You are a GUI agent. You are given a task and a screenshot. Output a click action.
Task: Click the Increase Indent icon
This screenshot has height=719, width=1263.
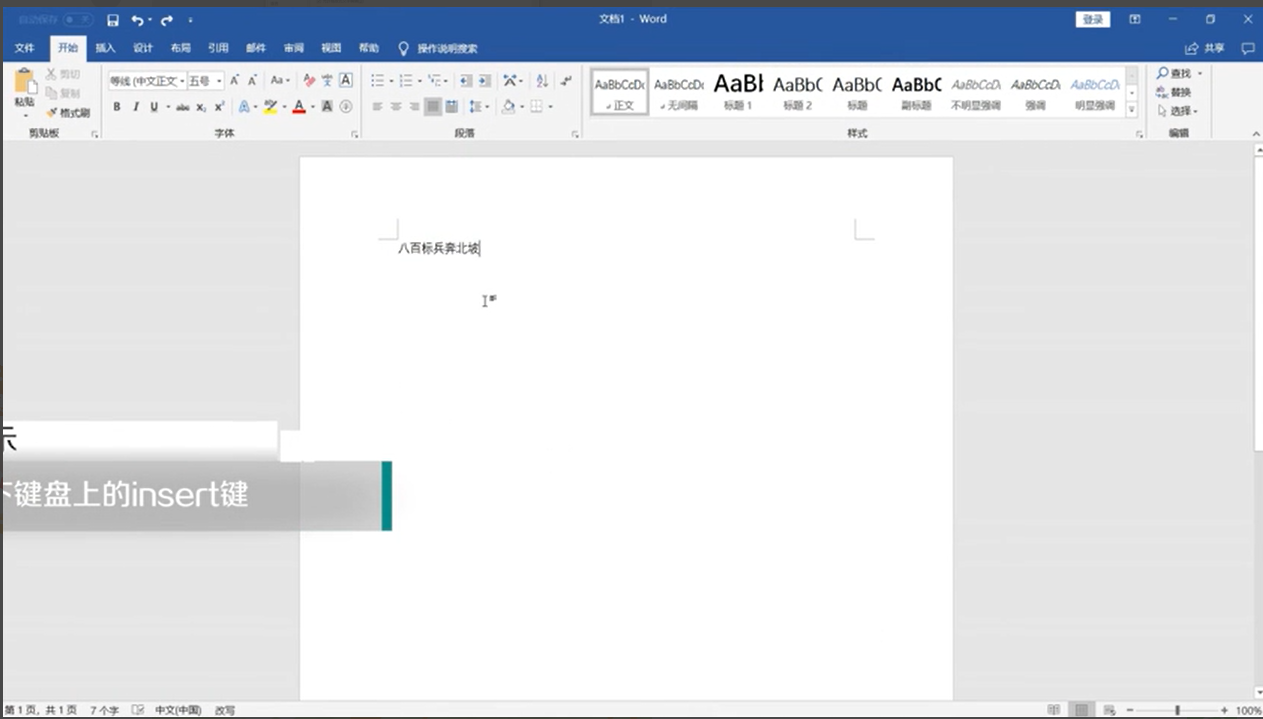pos(485,81)
